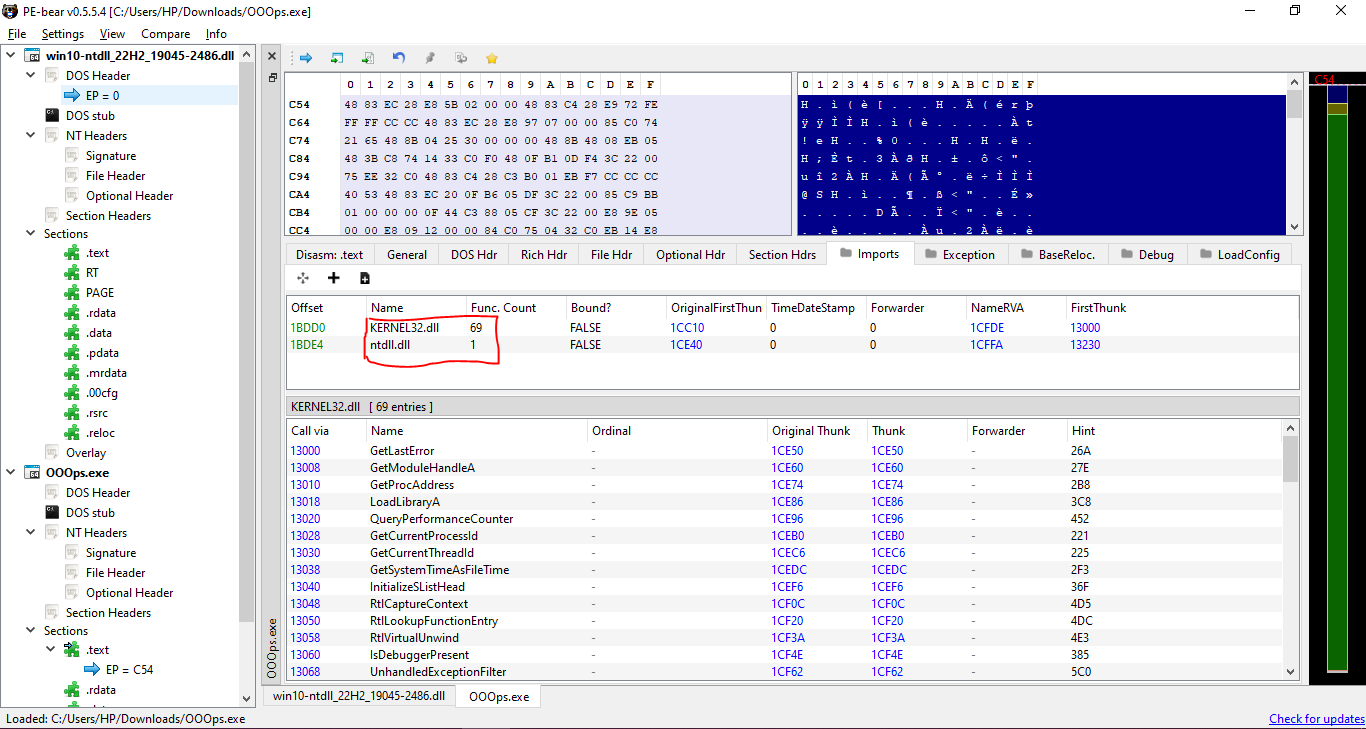The height and width of the screenshot is (729, 1366).
Task: Select the EP = 0 entry point item
Action: pos(102,95)
